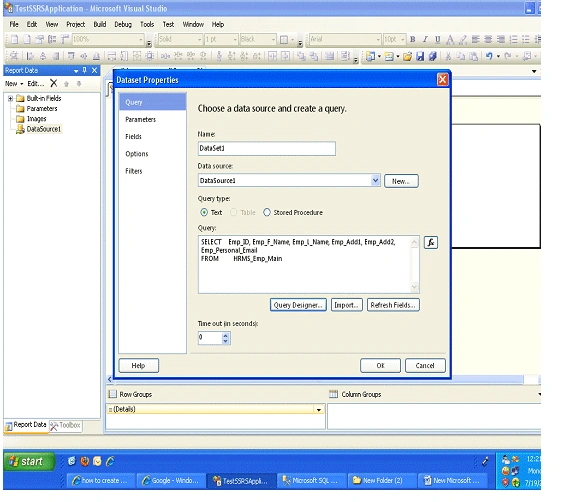
Task: Click the Save All icon
Action: (x=433, y=56)
